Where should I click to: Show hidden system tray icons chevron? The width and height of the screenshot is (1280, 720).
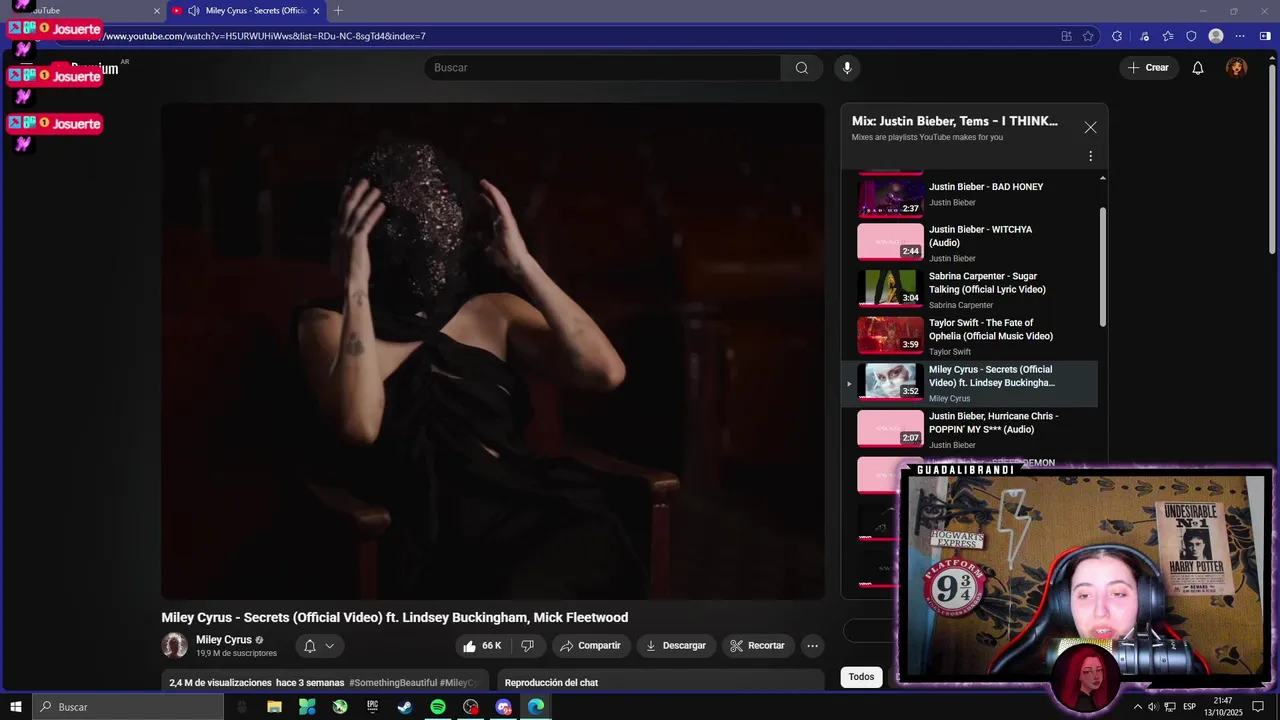pyautogui.click(x=1137, y=707)
